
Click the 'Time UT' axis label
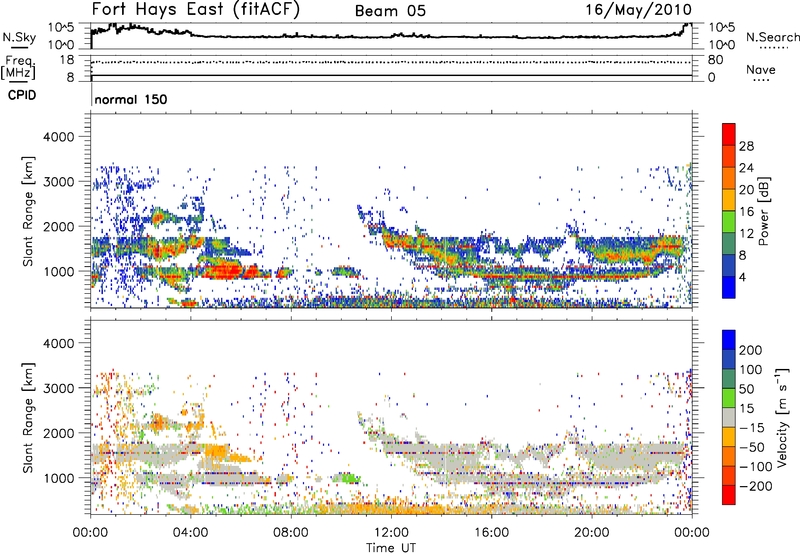point(391,547)
